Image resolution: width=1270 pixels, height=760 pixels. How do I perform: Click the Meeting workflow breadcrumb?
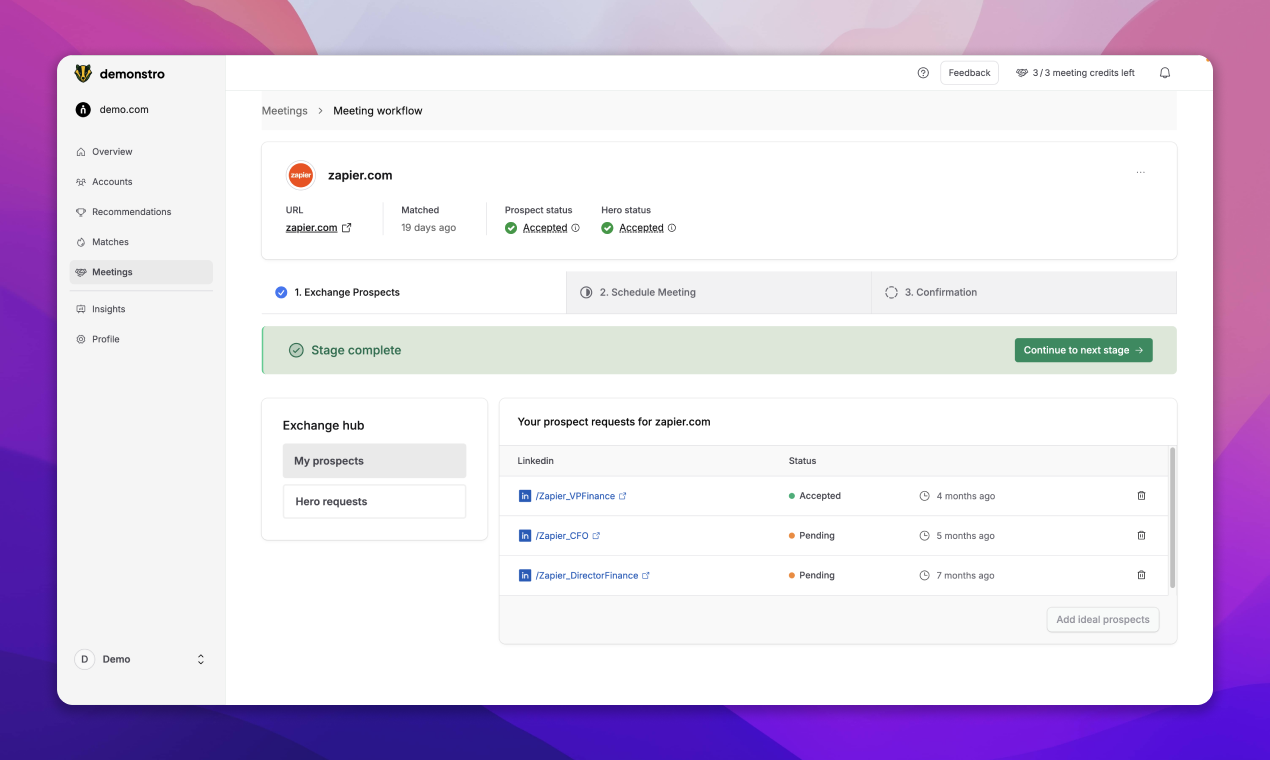378,111
